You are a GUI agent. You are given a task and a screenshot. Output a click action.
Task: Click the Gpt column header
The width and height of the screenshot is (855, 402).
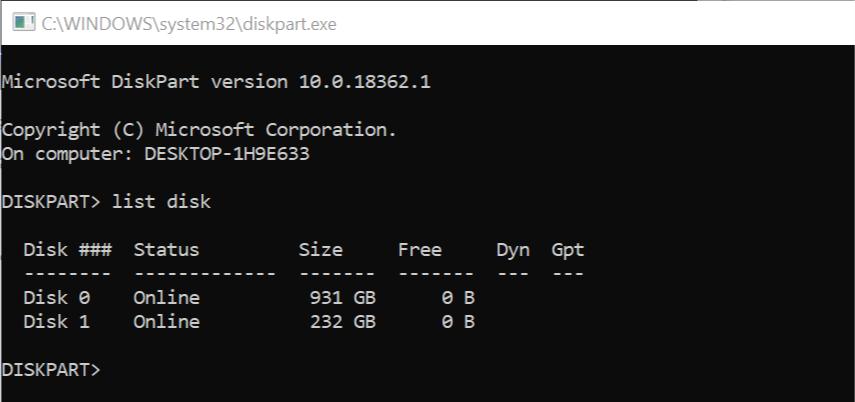point(567,250)
